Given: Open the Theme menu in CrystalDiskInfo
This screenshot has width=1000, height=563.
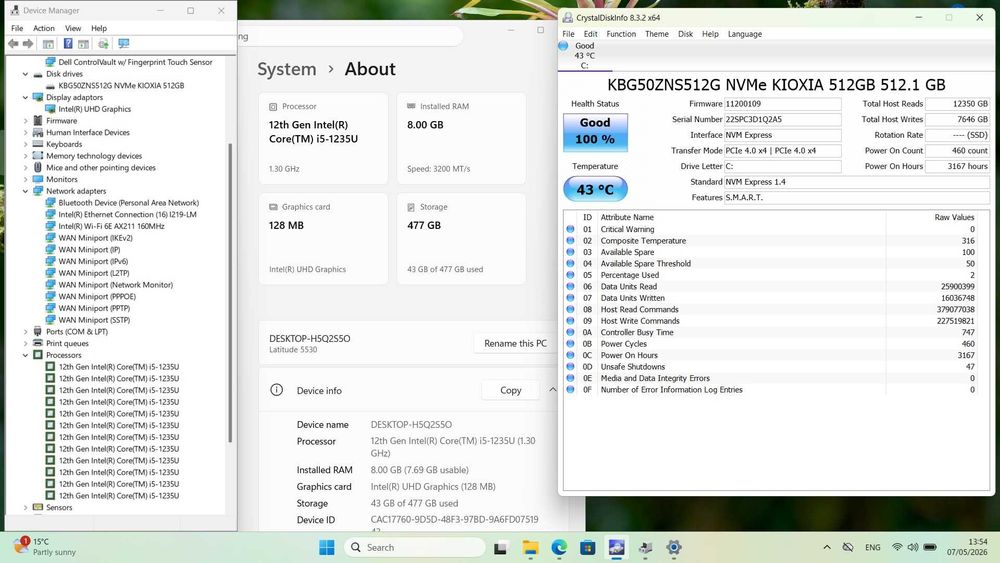Looking at the screenshot, I should pyautogui.click(x=656, y=34).
